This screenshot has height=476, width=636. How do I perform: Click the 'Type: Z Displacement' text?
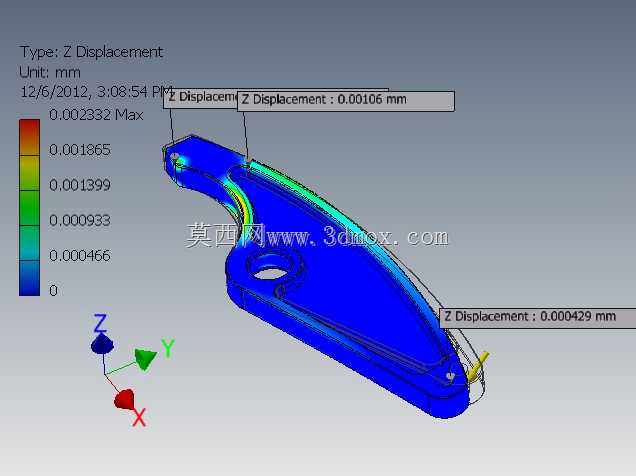tap(91, 52)
